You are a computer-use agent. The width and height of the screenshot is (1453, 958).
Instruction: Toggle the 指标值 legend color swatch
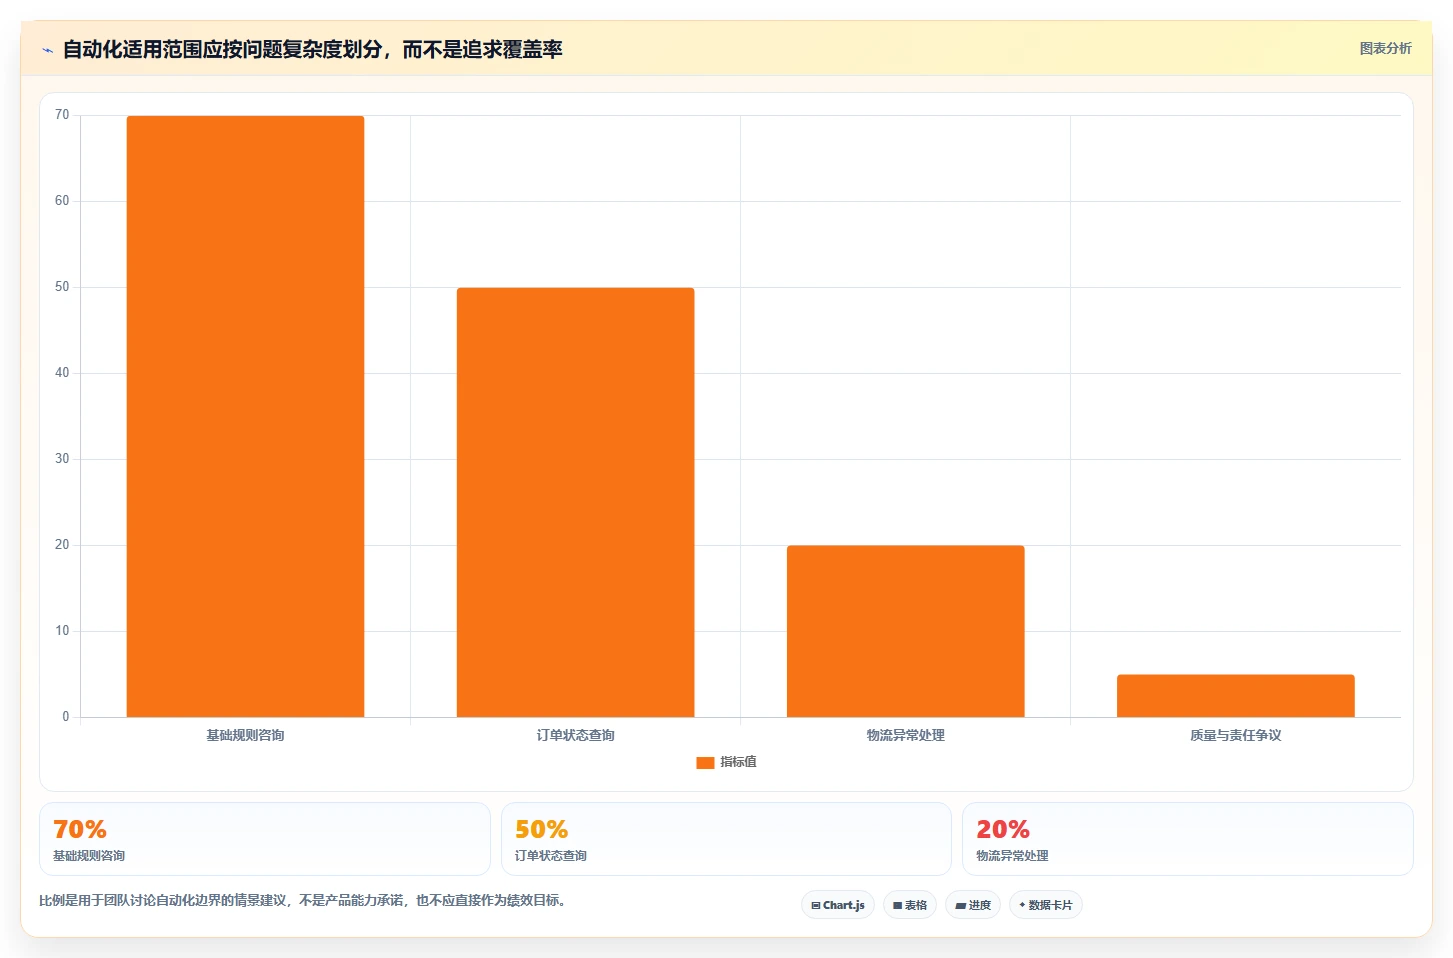[705, 762]
